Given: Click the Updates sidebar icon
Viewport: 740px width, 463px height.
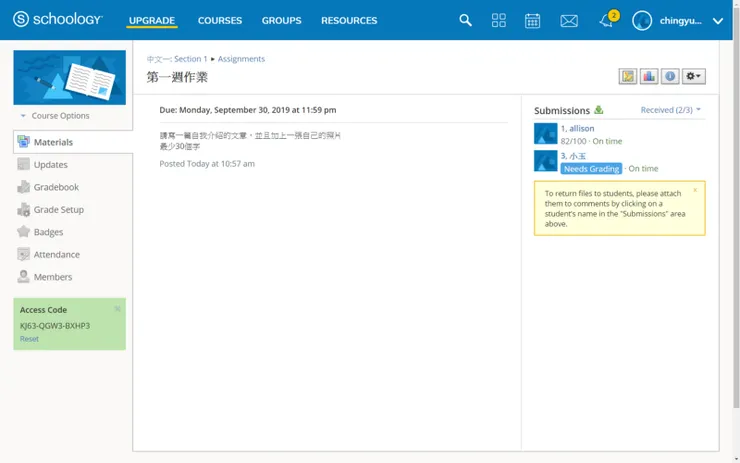Looking at the screenshot, I should tap(23, 164).
